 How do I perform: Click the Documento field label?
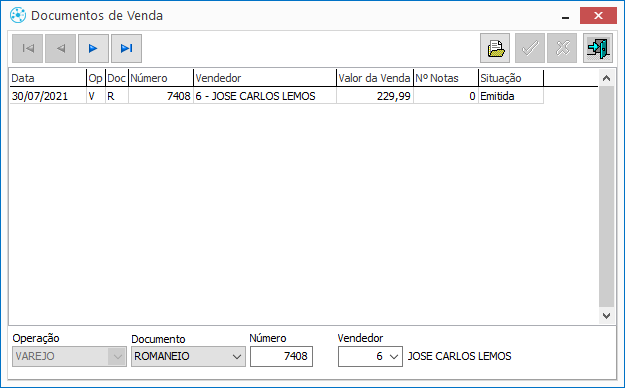click(158, 339)
